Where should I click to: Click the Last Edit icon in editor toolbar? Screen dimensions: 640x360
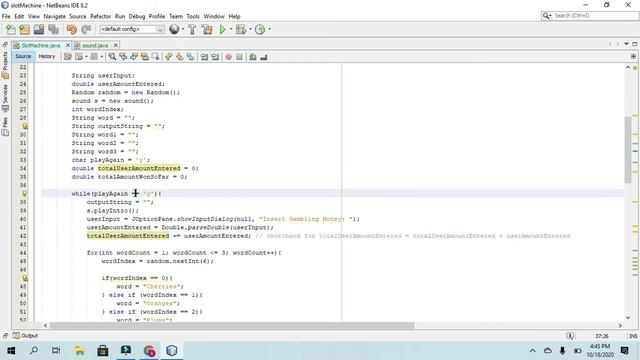[x=68, y=57]
